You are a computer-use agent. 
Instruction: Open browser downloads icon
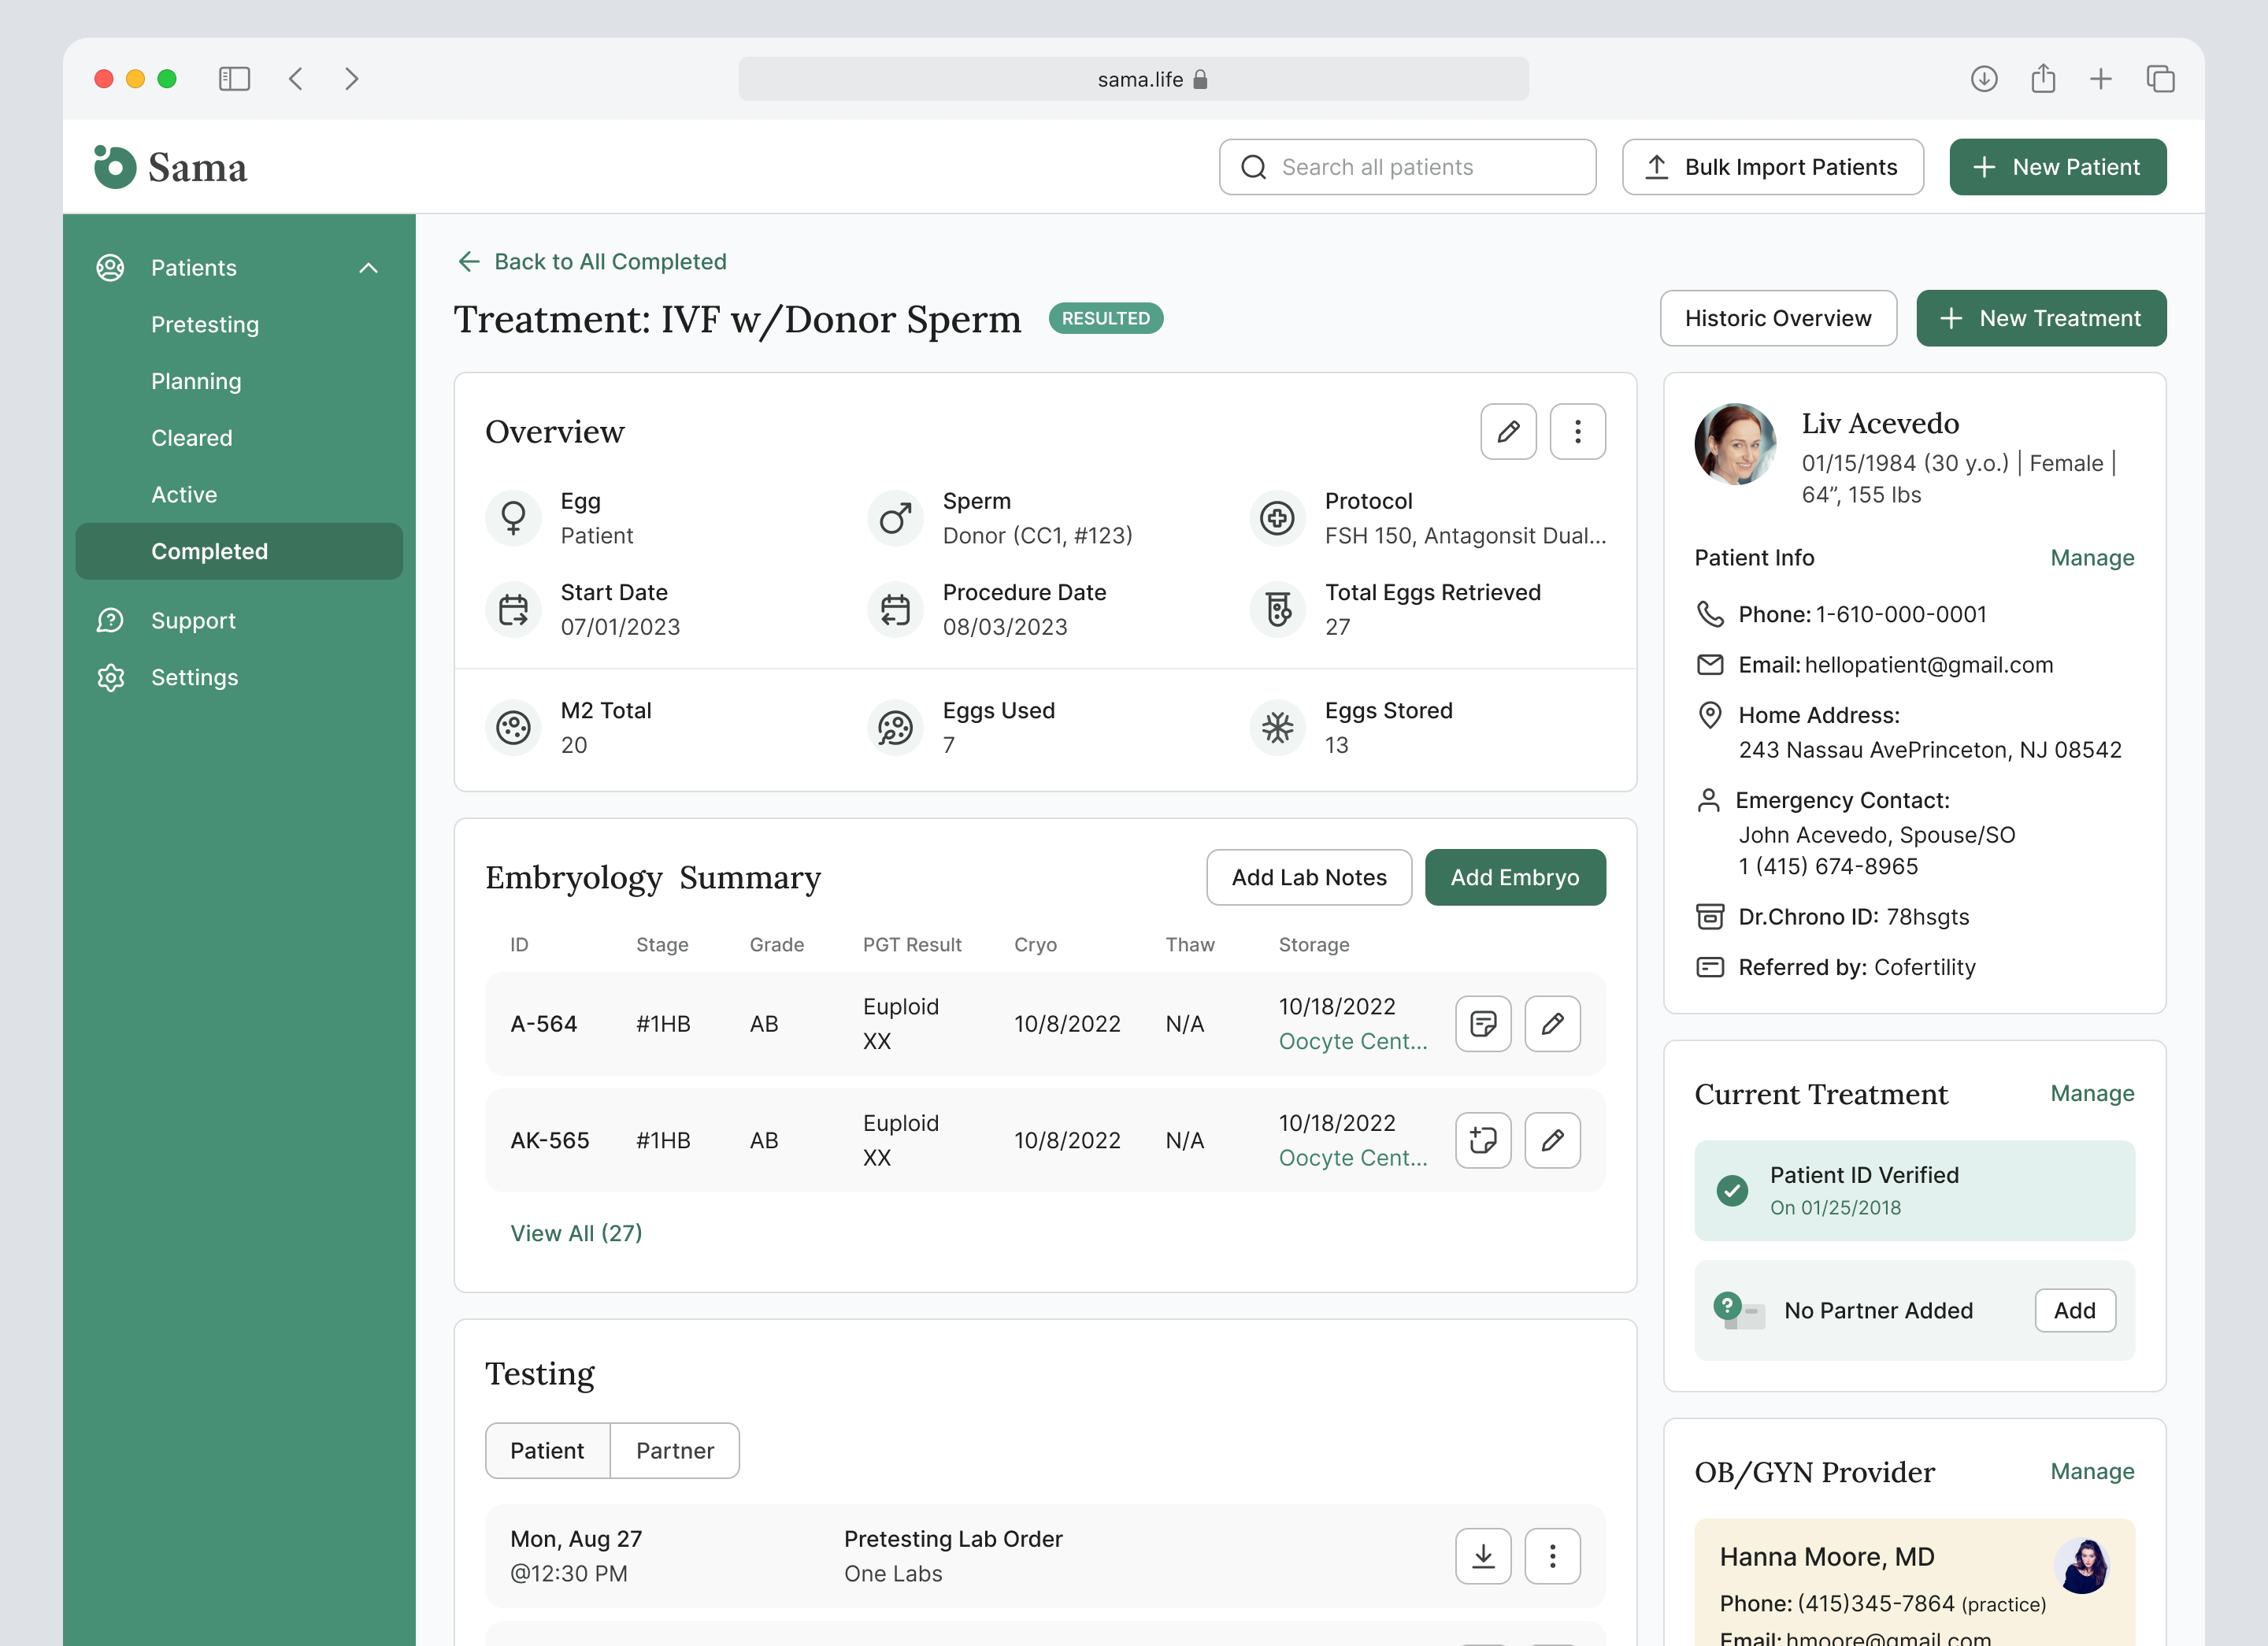pos(1984,79)
